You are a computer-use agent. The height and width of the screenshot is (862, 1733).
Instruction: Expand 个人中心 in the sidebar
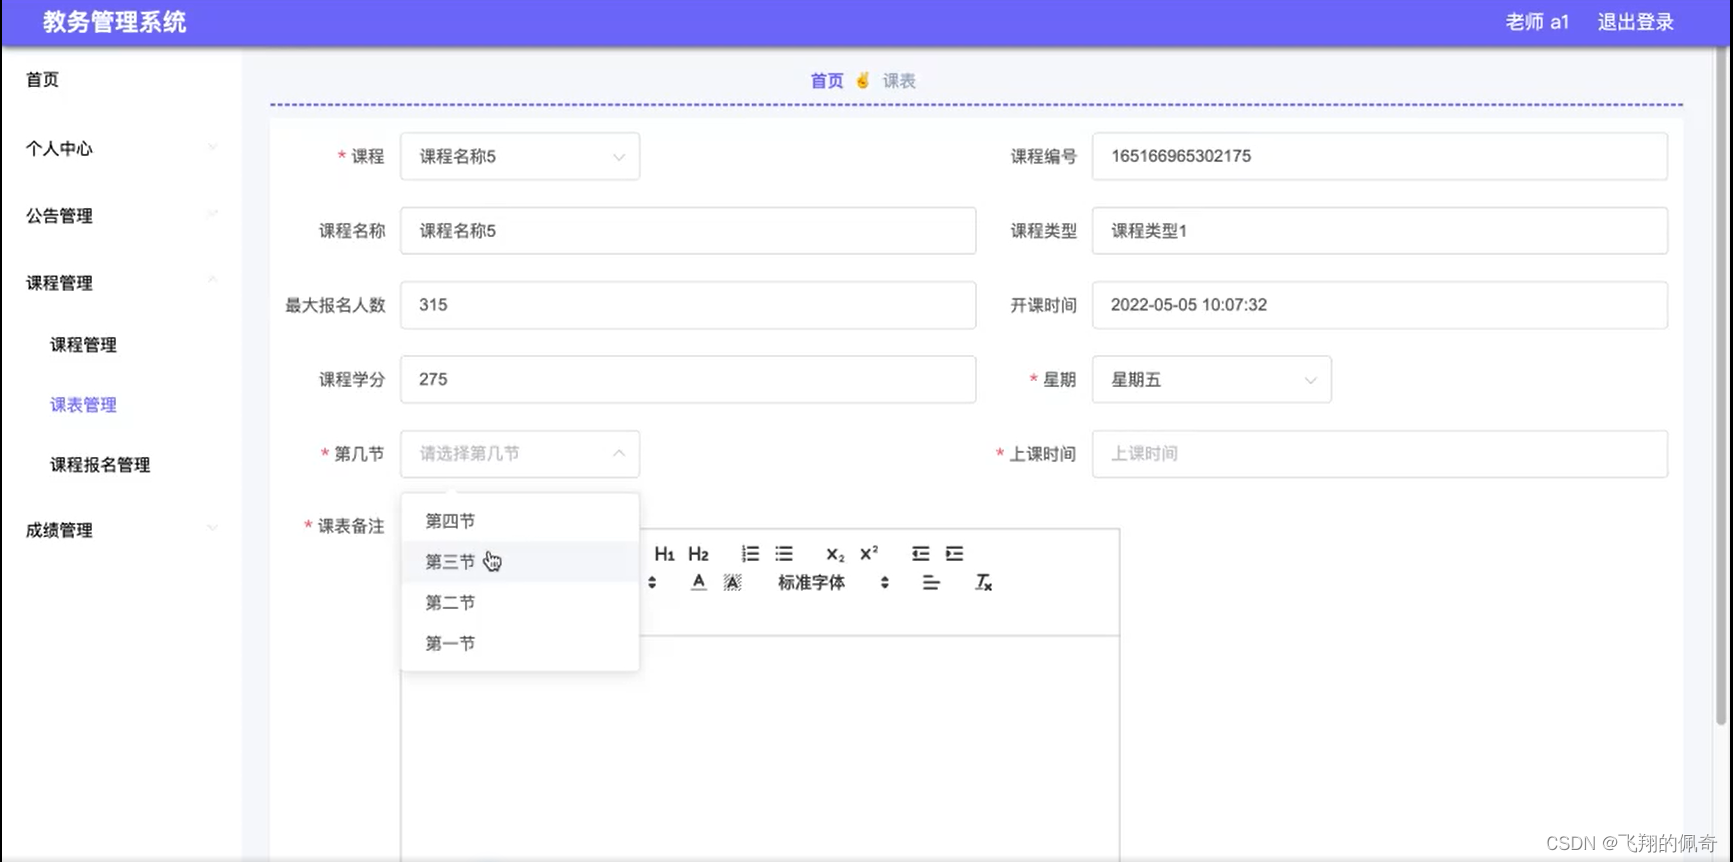(x=121, y=148)
